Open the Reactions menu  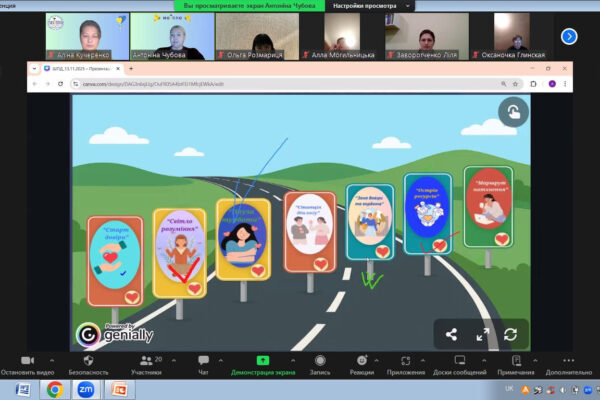(362, 360)
